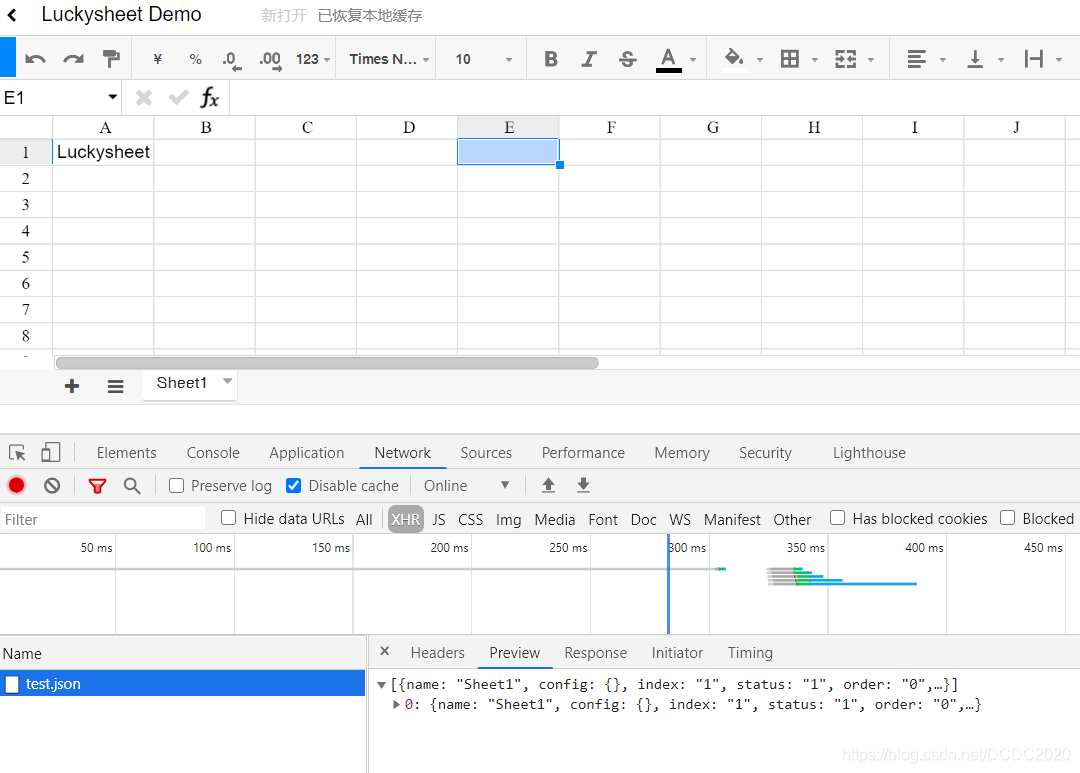The image size is (1080, 773).
Task: Stop recording network log
Action: pos(17,486)
